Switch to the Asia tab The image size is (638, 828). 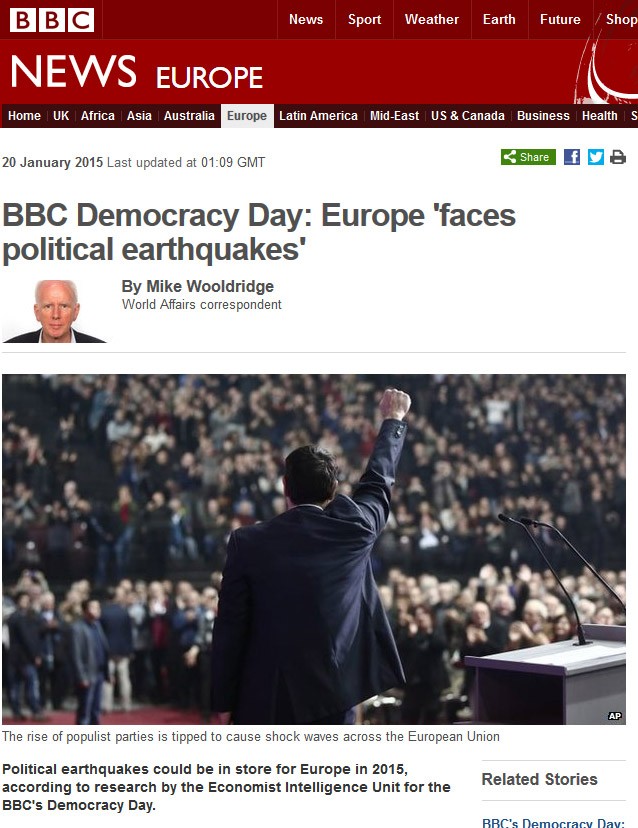(139, 116)
